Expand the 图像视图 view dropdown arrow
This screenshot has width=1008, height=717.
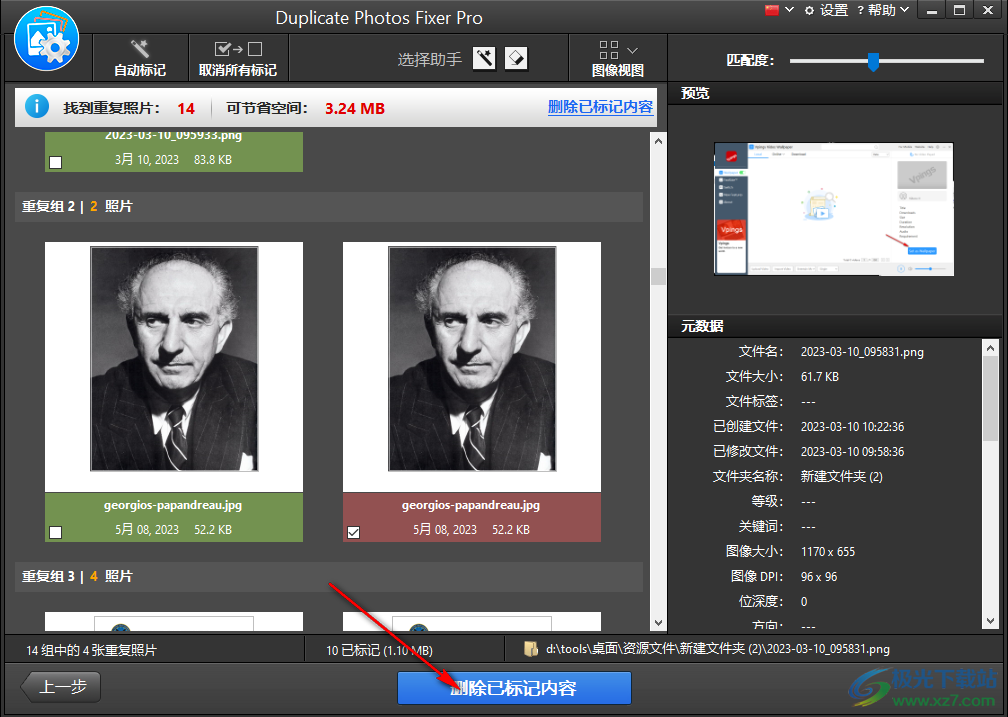pos(633,50)
